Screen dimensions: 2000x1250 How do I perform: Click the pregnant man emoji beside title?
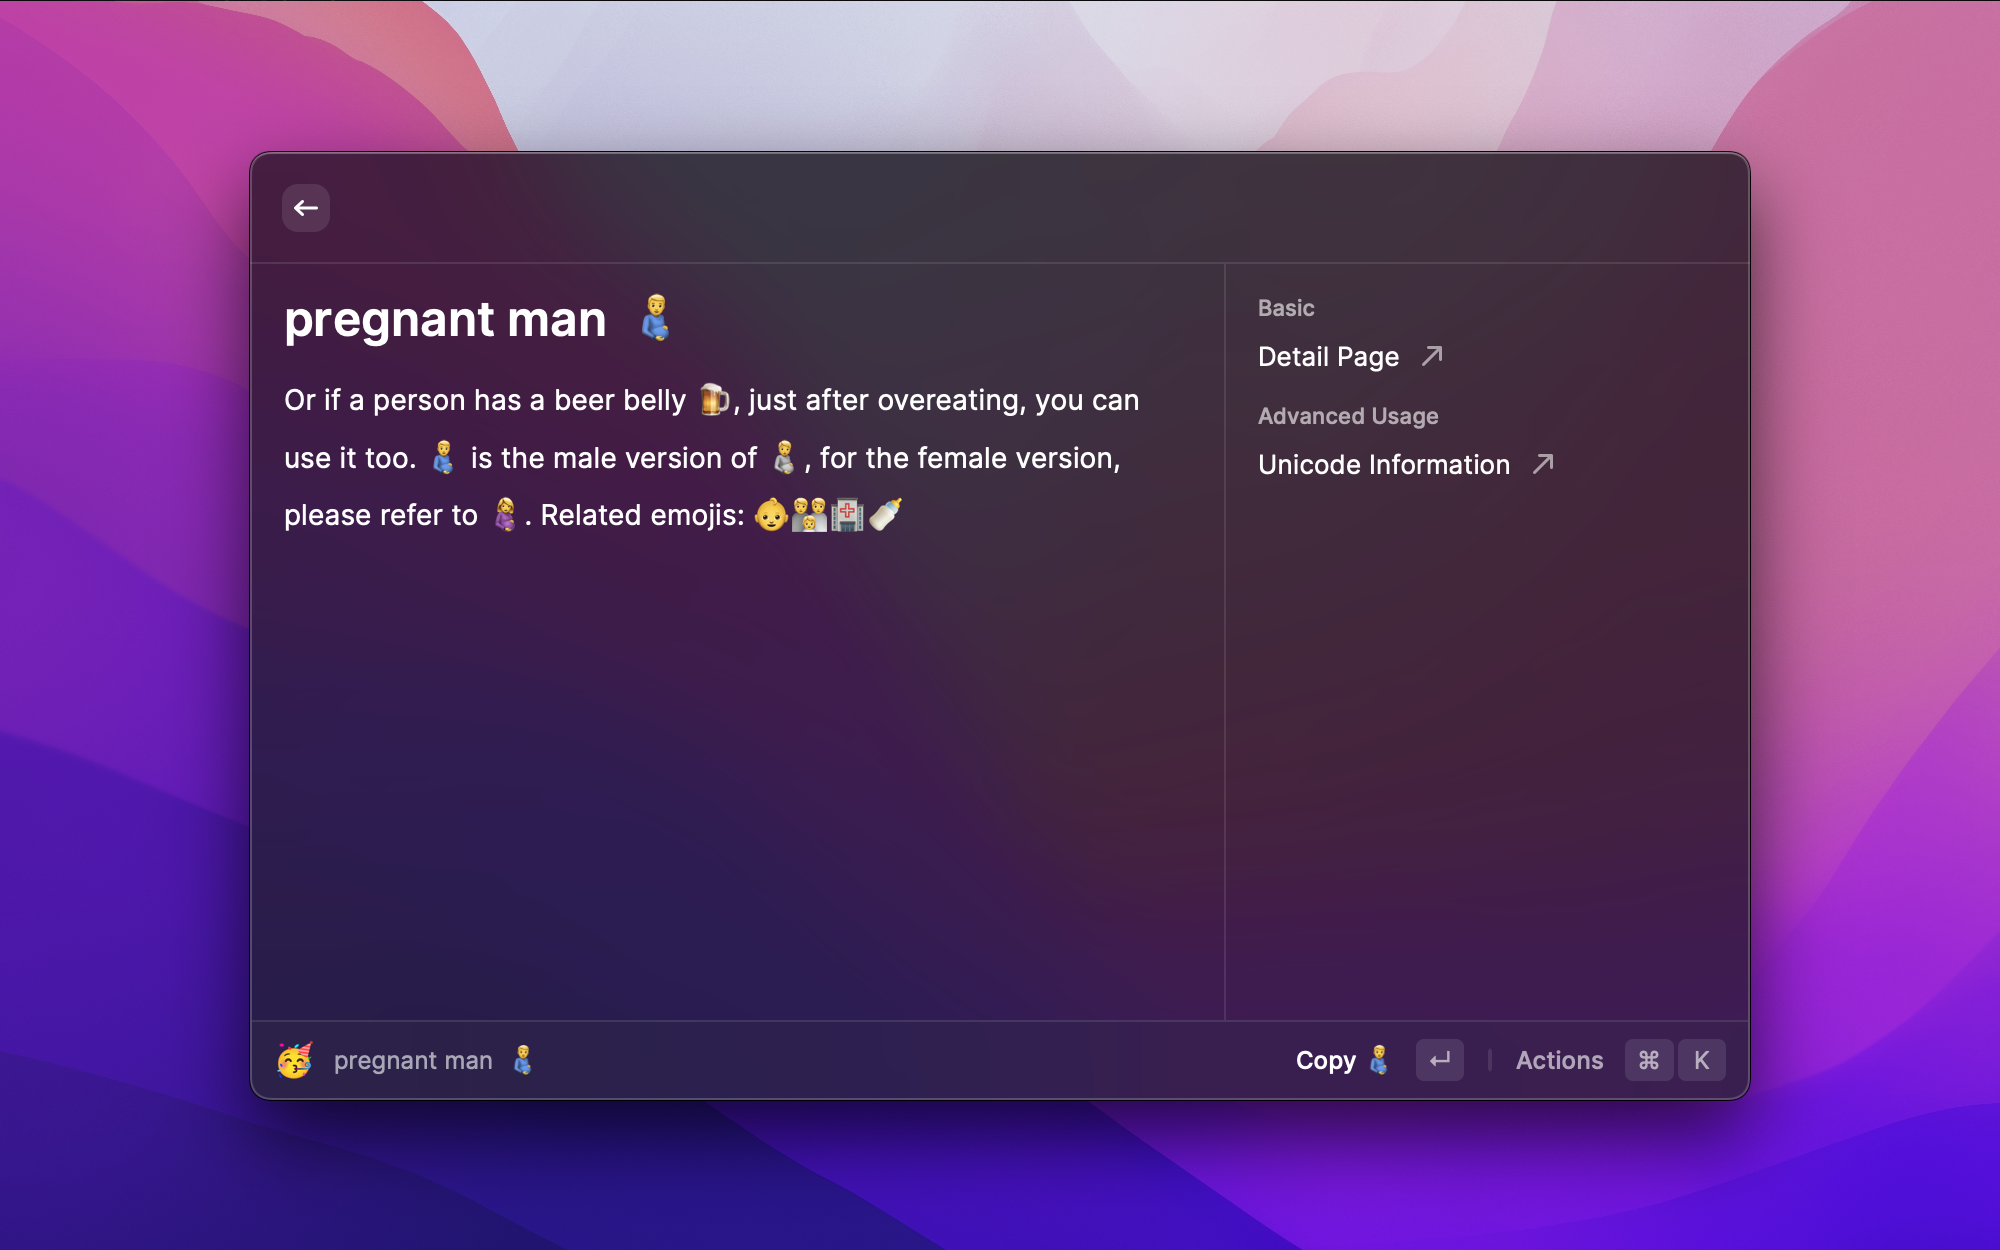[656, 318]
